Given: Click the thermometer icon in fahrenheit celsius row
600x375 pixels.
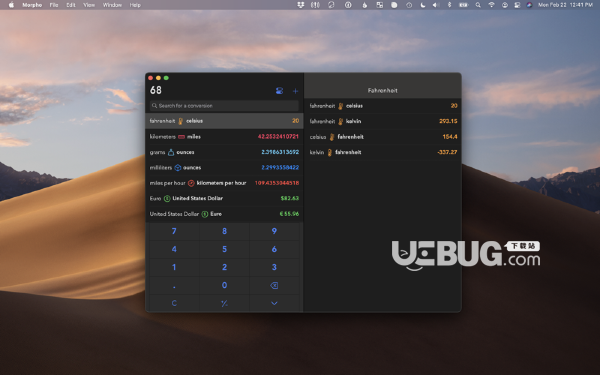Looking at the screenshot, I should click(181, 121).
